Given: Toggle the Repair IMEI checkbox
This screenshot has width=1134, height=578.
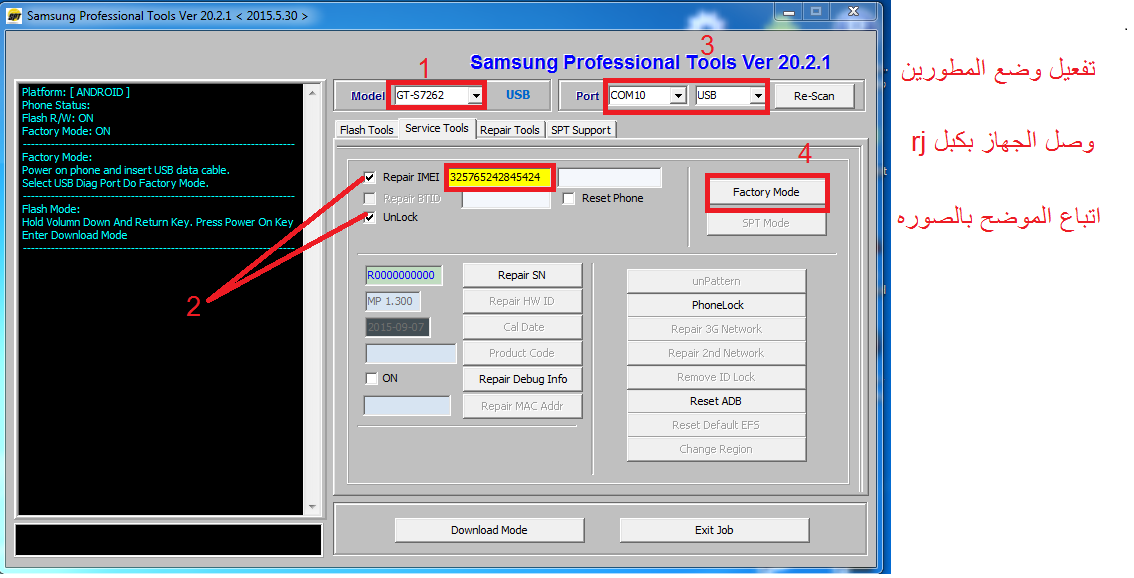Looking at the screenshot, I should tap(370, 177).
